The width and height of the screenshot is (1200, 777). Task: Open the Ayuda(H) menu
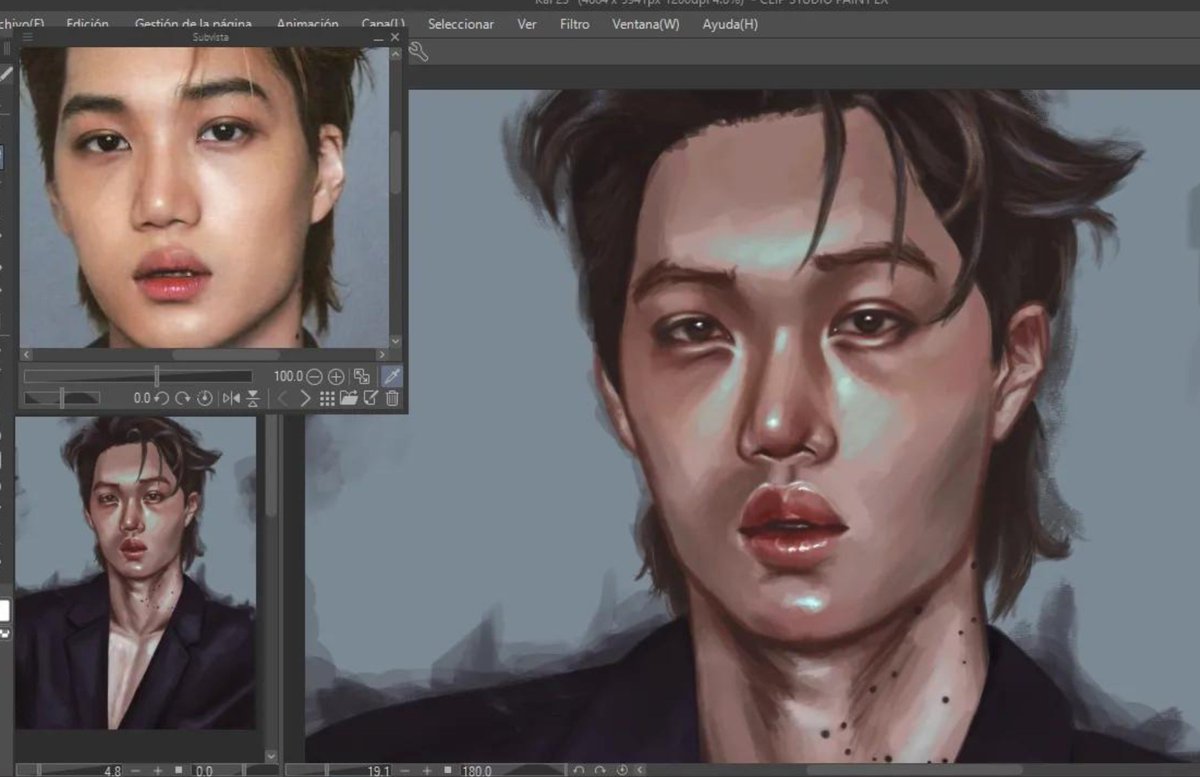click(730, 23)
